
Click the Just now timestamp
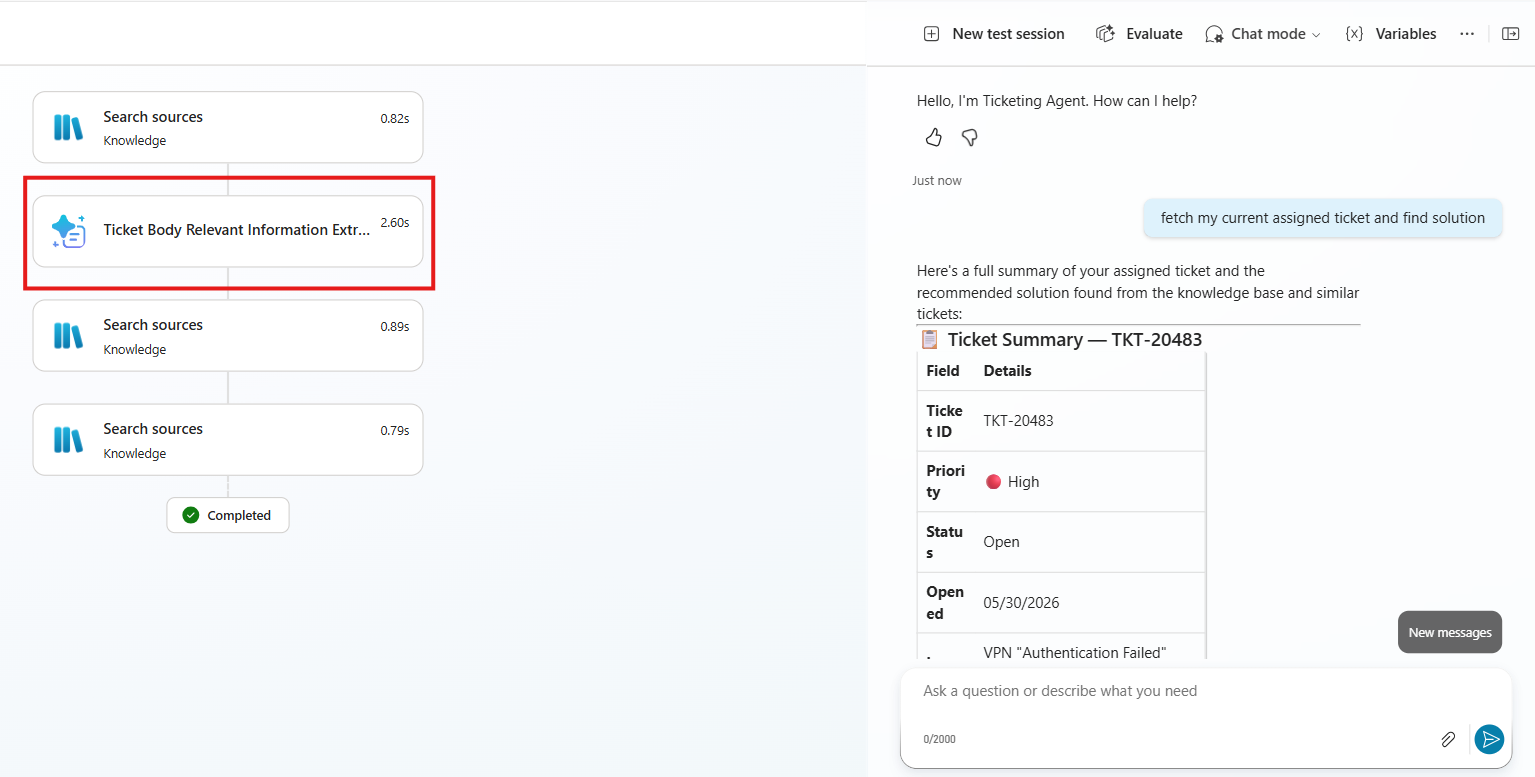(937, 181)
